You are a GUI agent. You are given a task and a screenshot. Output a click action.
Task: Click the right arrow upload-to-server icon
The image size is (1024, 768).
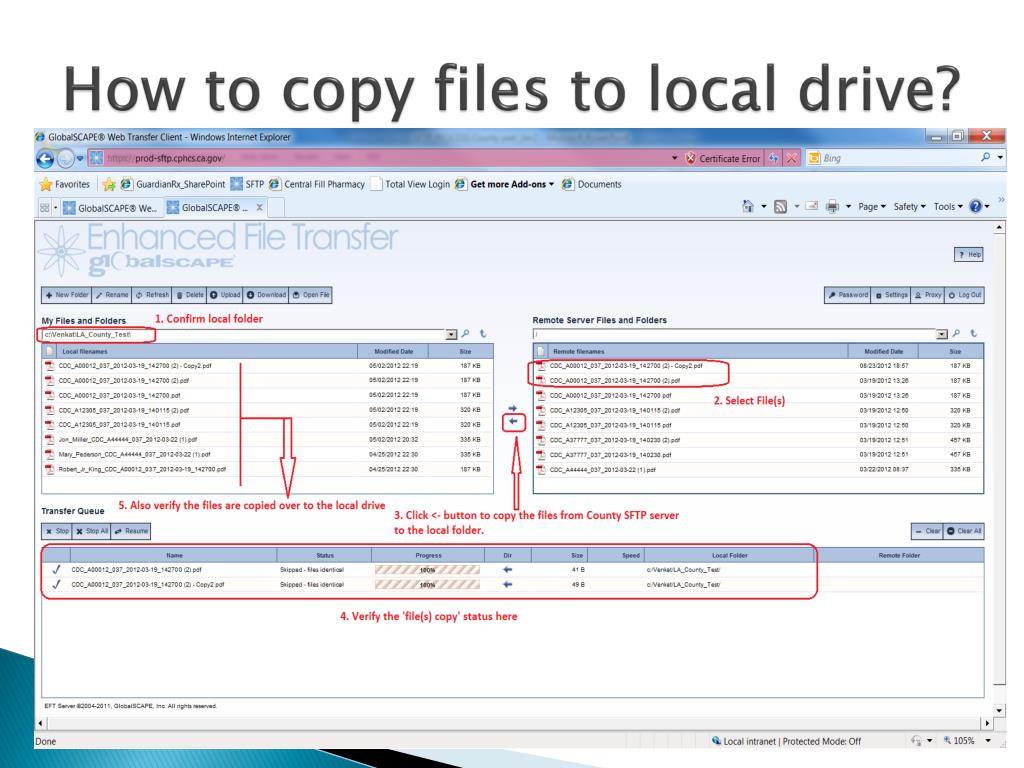click(x=513, y=408)
